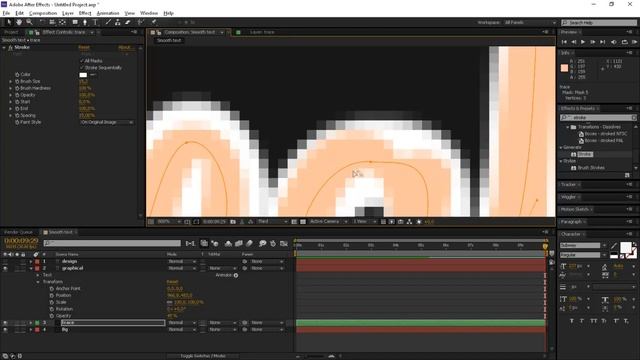Viewport: 640px width, 360px height.
Task: Hide the graphical layer
Action: point(5,268)
